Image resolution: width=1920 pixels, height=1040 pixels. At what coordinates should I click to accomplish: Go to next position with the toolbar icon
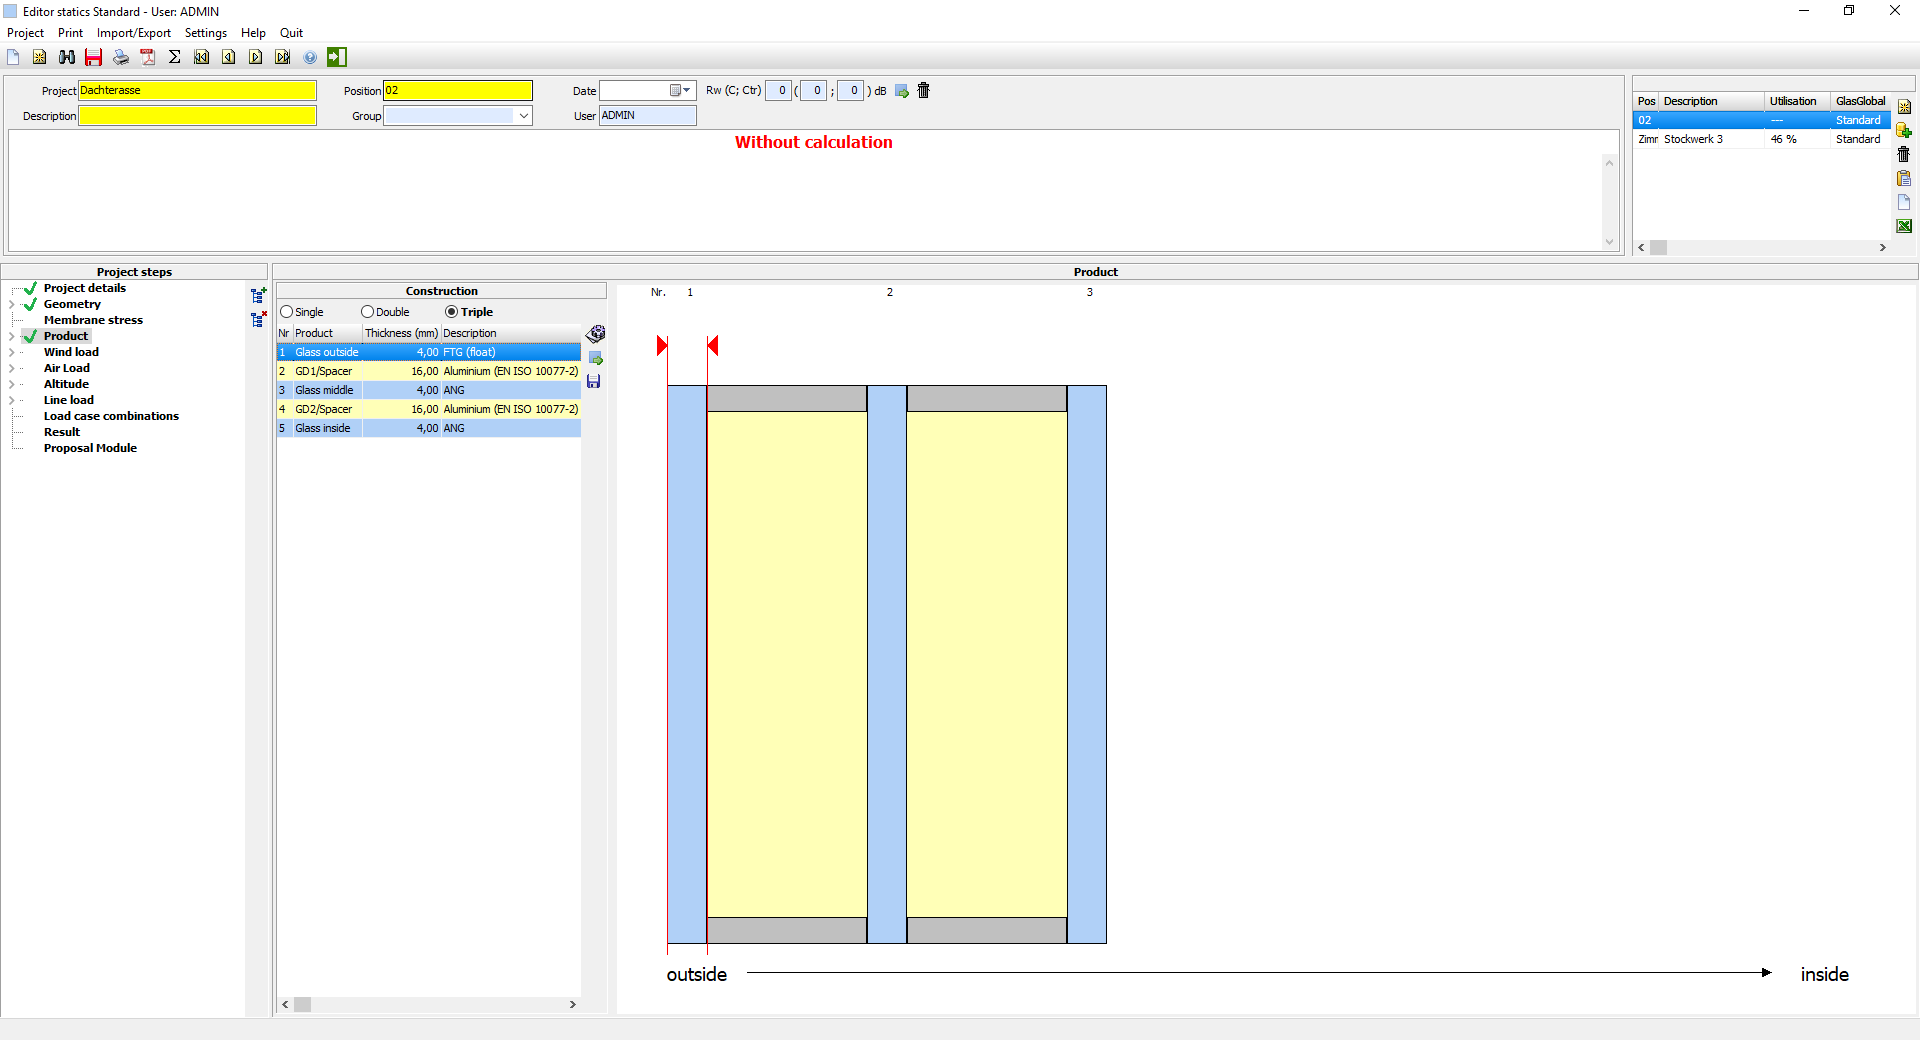coord(256,57)
